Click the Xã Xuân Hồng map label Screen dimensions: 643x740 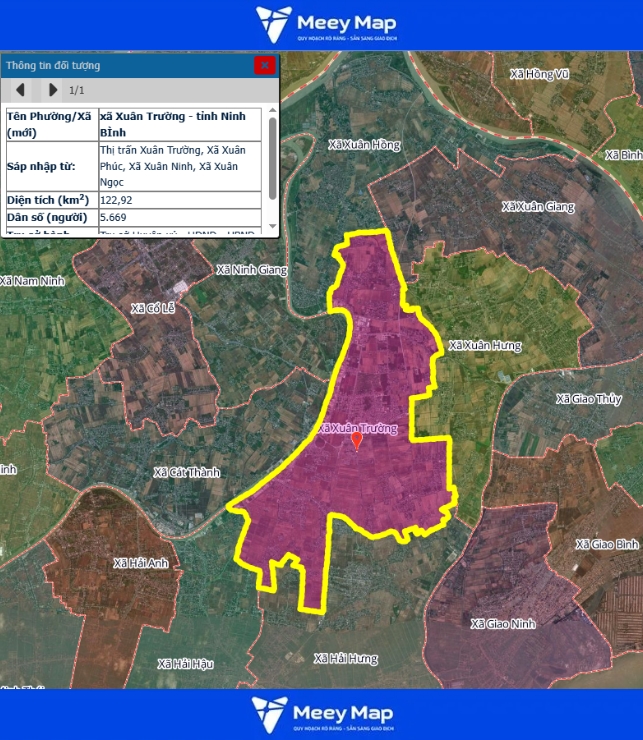(364, 145)
